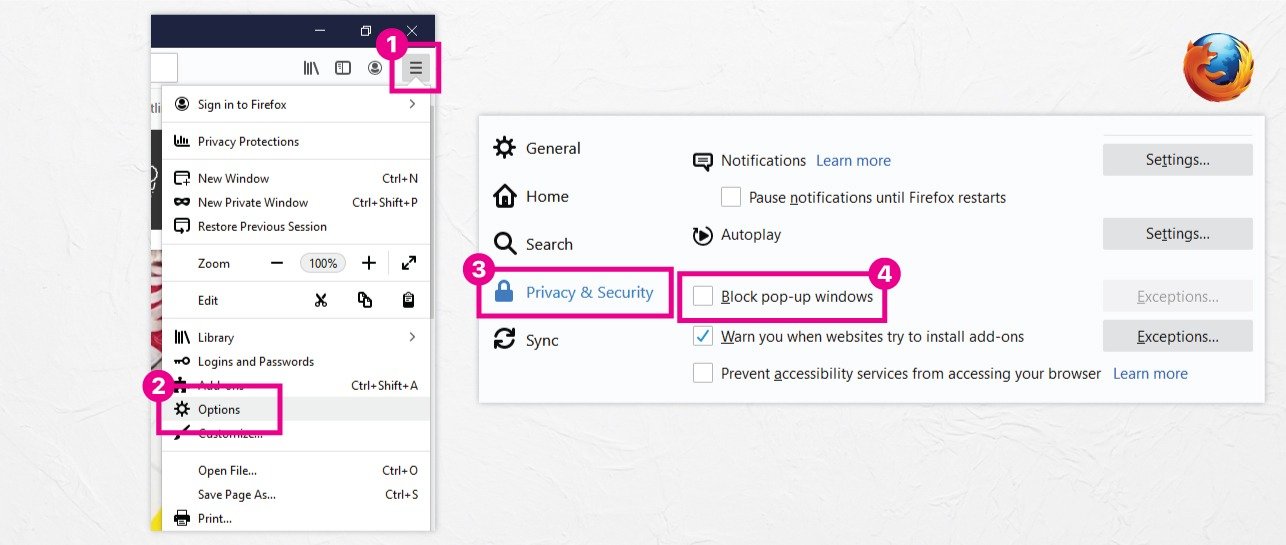Expand the Library submenu arrow
The width and height of the screenshot is (1286, 545).
tap(412, 337)
